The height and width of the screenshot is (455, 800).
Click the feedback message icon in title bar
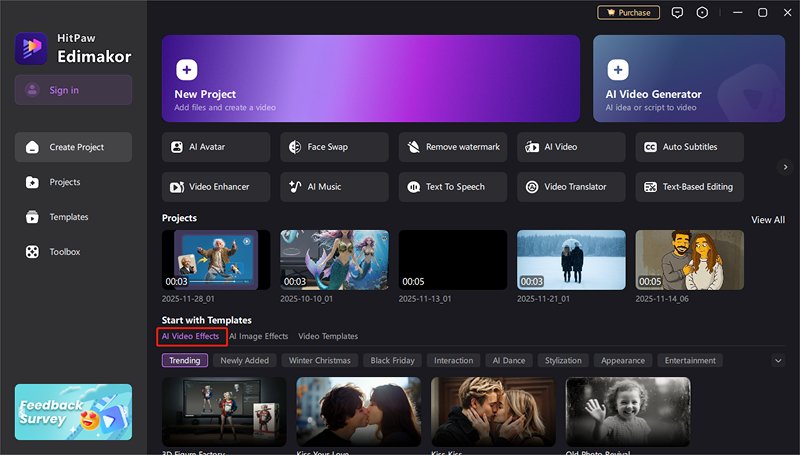[x=677, y=13]
